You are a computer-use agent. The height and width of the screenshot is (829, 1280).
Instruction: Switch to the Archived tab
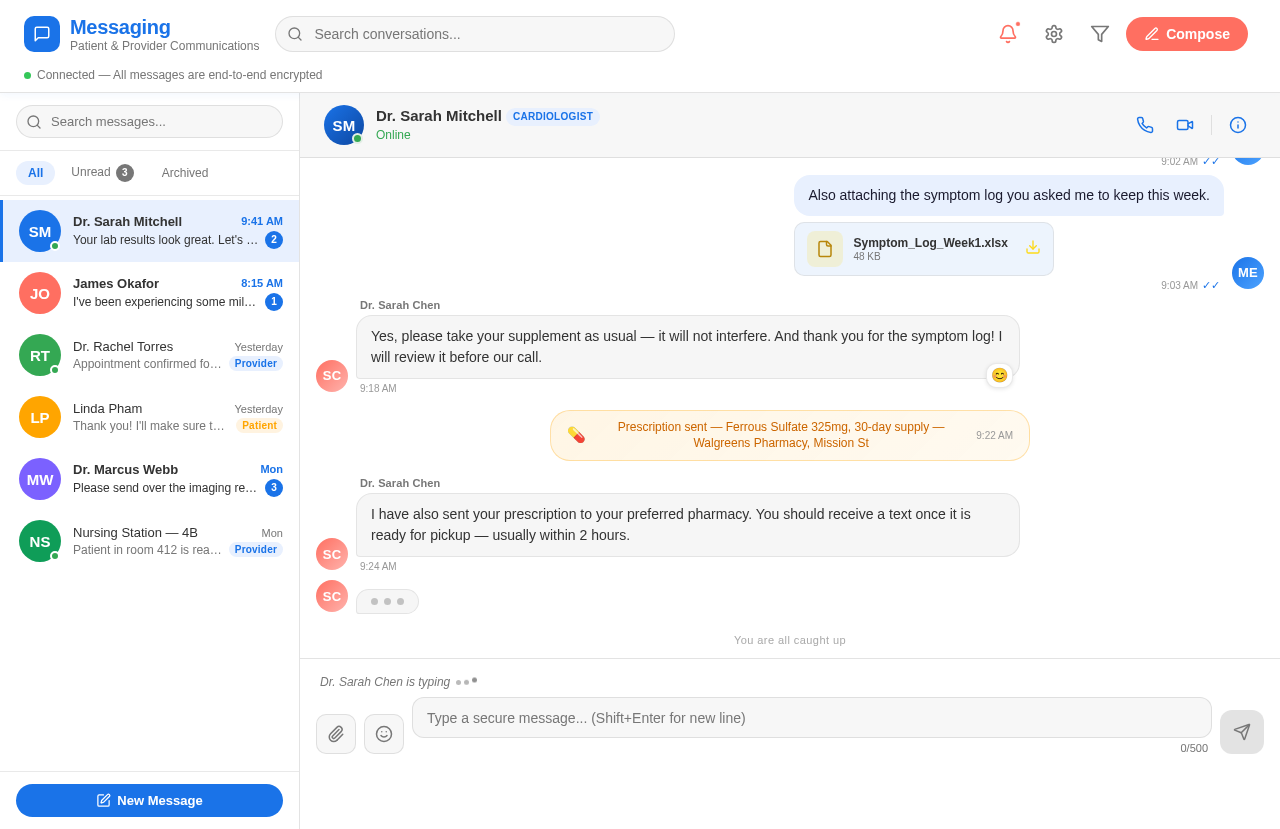point(185,173)
